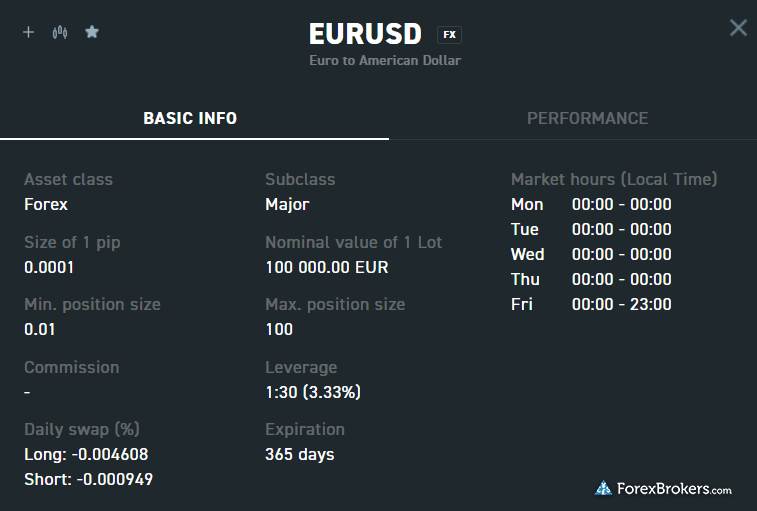Open the candlestick chart icon
Screen dimensions: 757x511
point(60,32)
